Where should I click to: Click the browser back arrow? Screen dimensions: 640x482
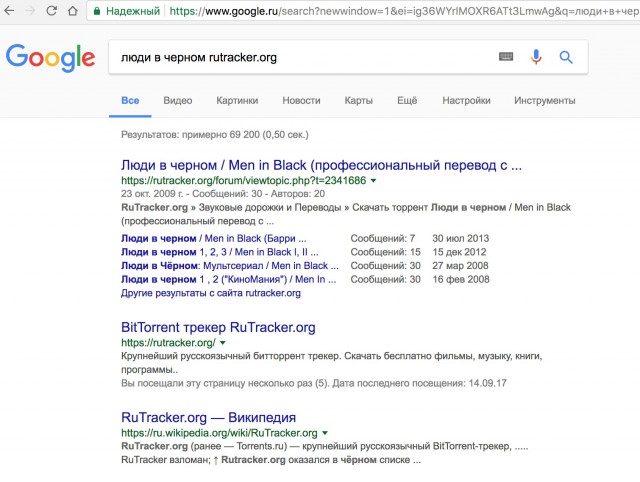[9, 10]
